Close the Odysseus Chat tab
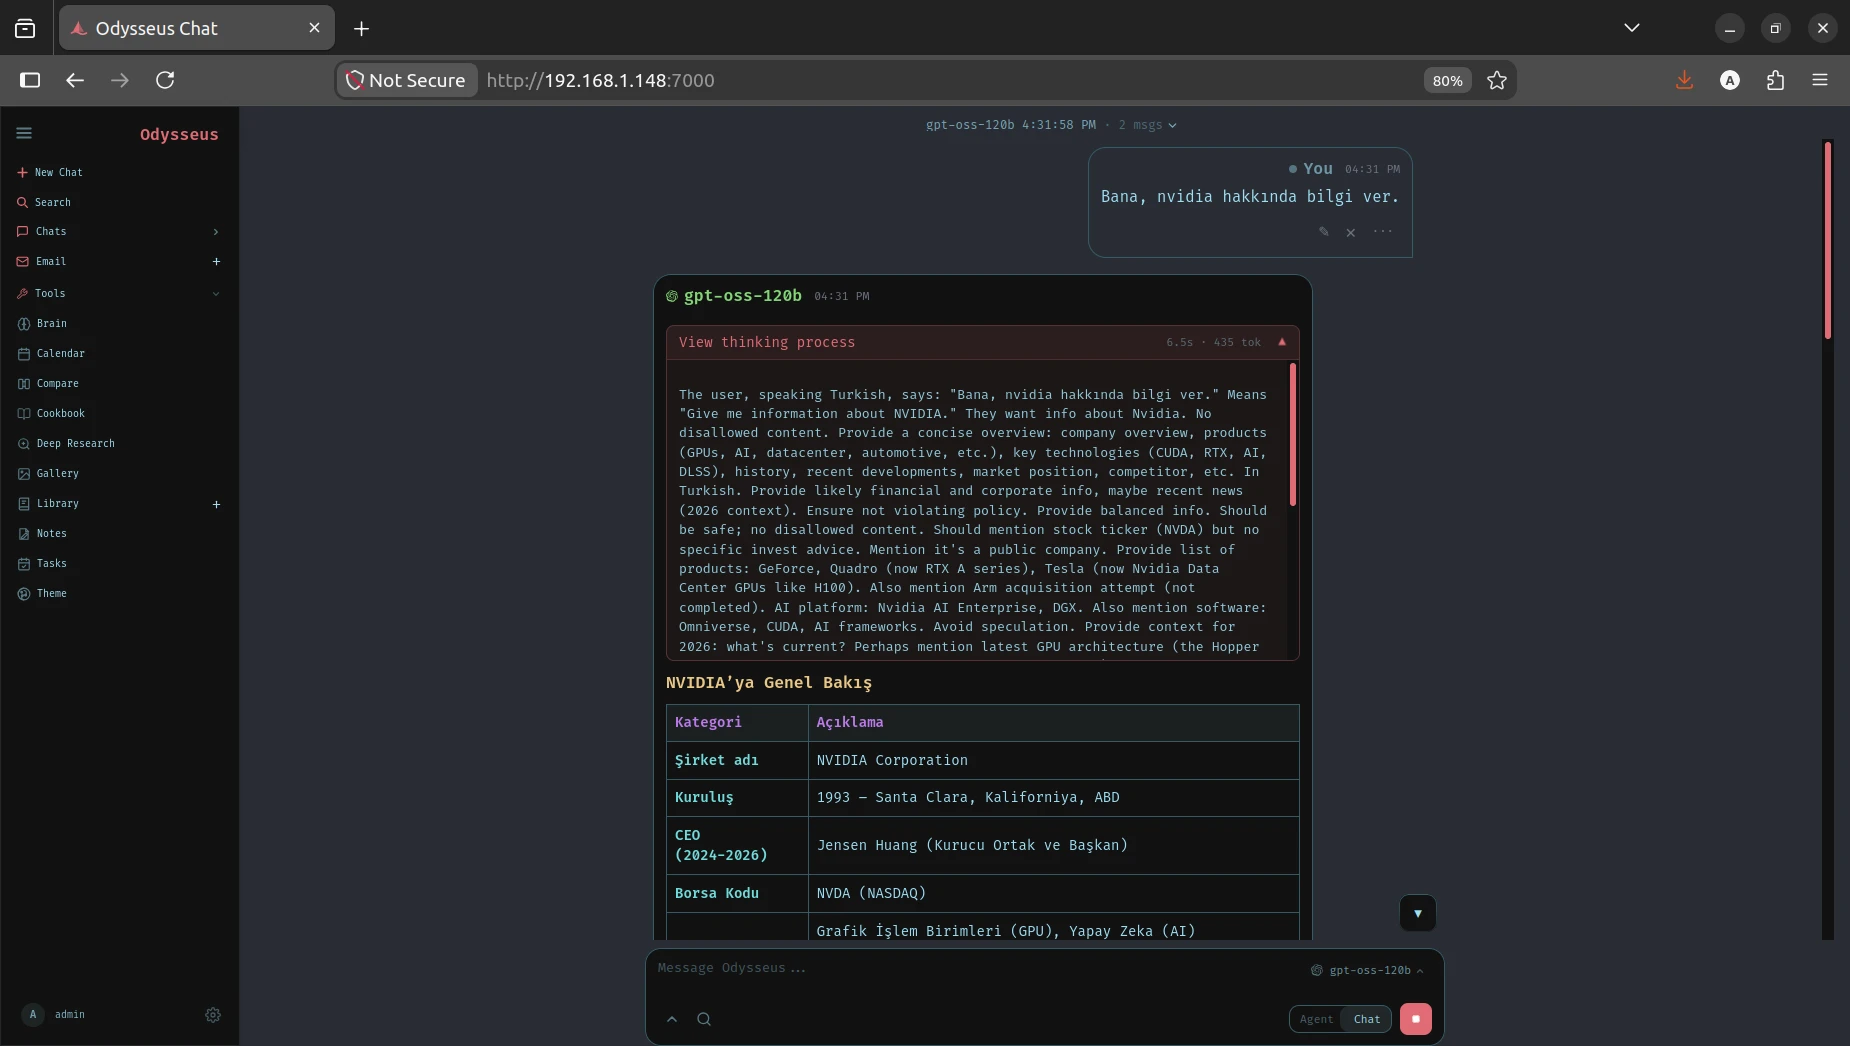 pyautogui.click(x=314, y=28)
